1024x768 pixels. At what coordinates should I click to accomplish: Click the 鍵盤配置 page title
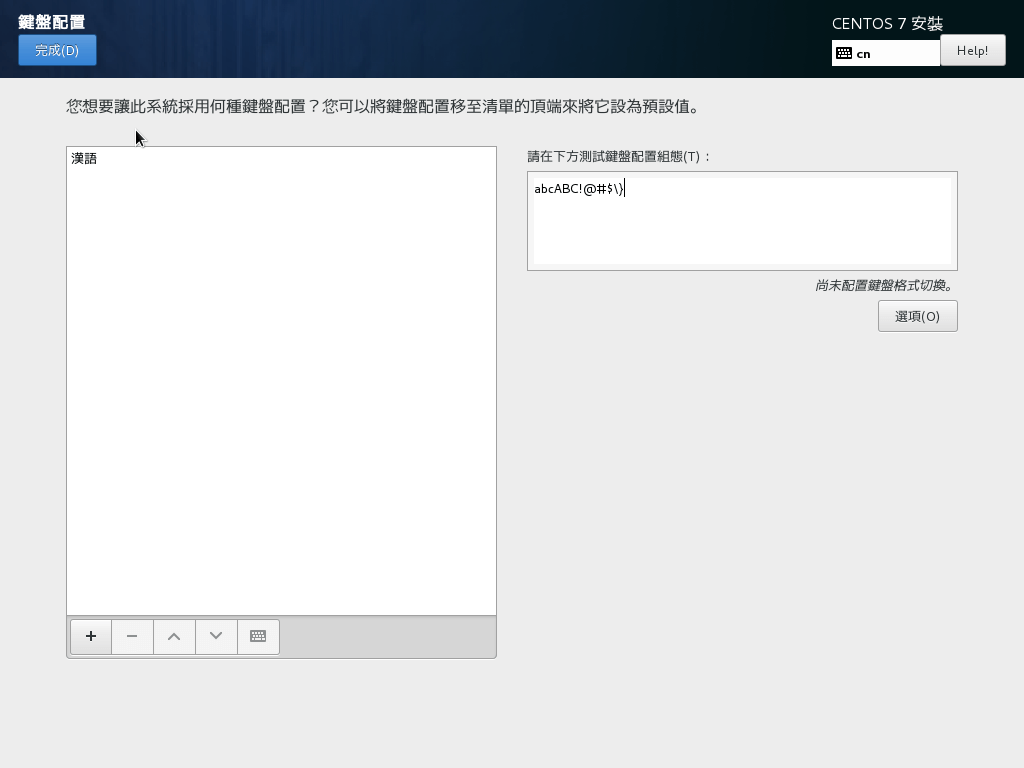[51, 22]
